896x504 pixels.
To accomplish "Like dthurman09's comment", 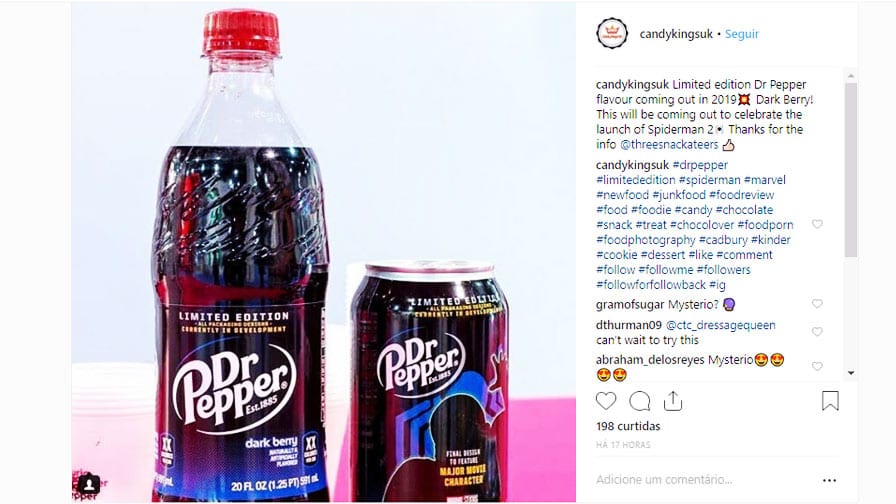I will [817, 332].
